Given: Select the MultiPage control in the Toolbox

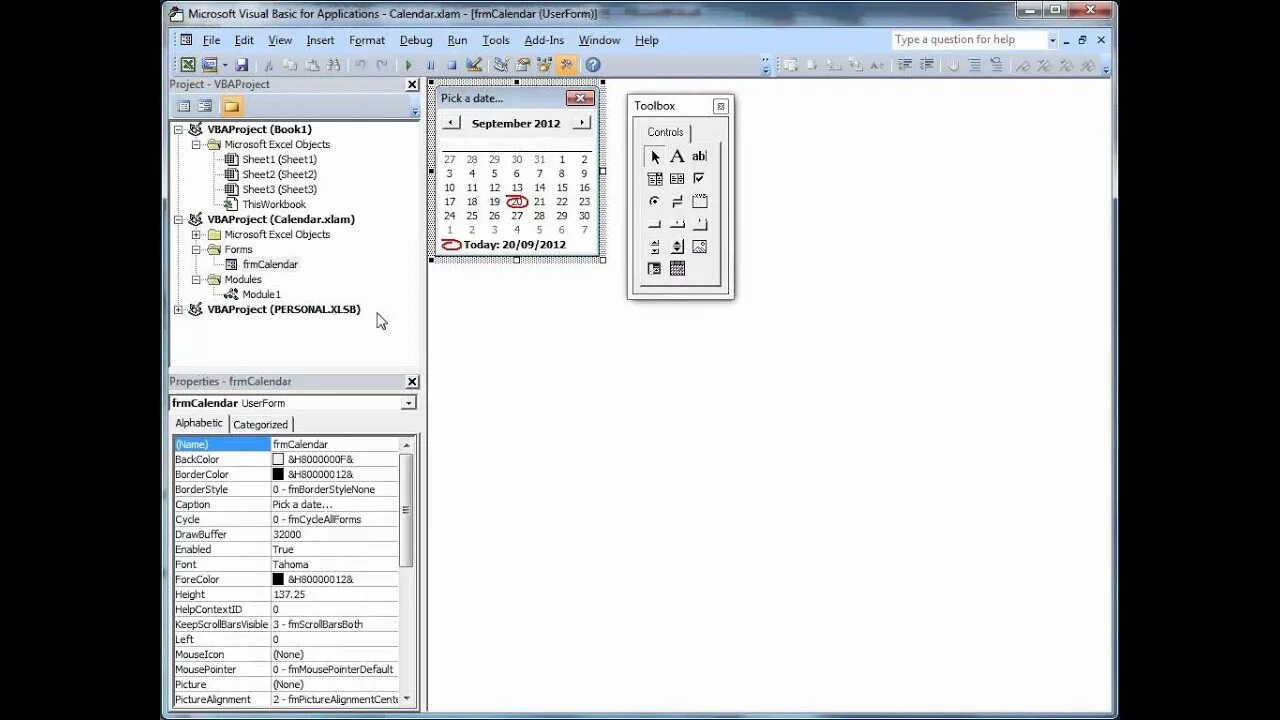Looking at the screenshot, I should [699, 224].
